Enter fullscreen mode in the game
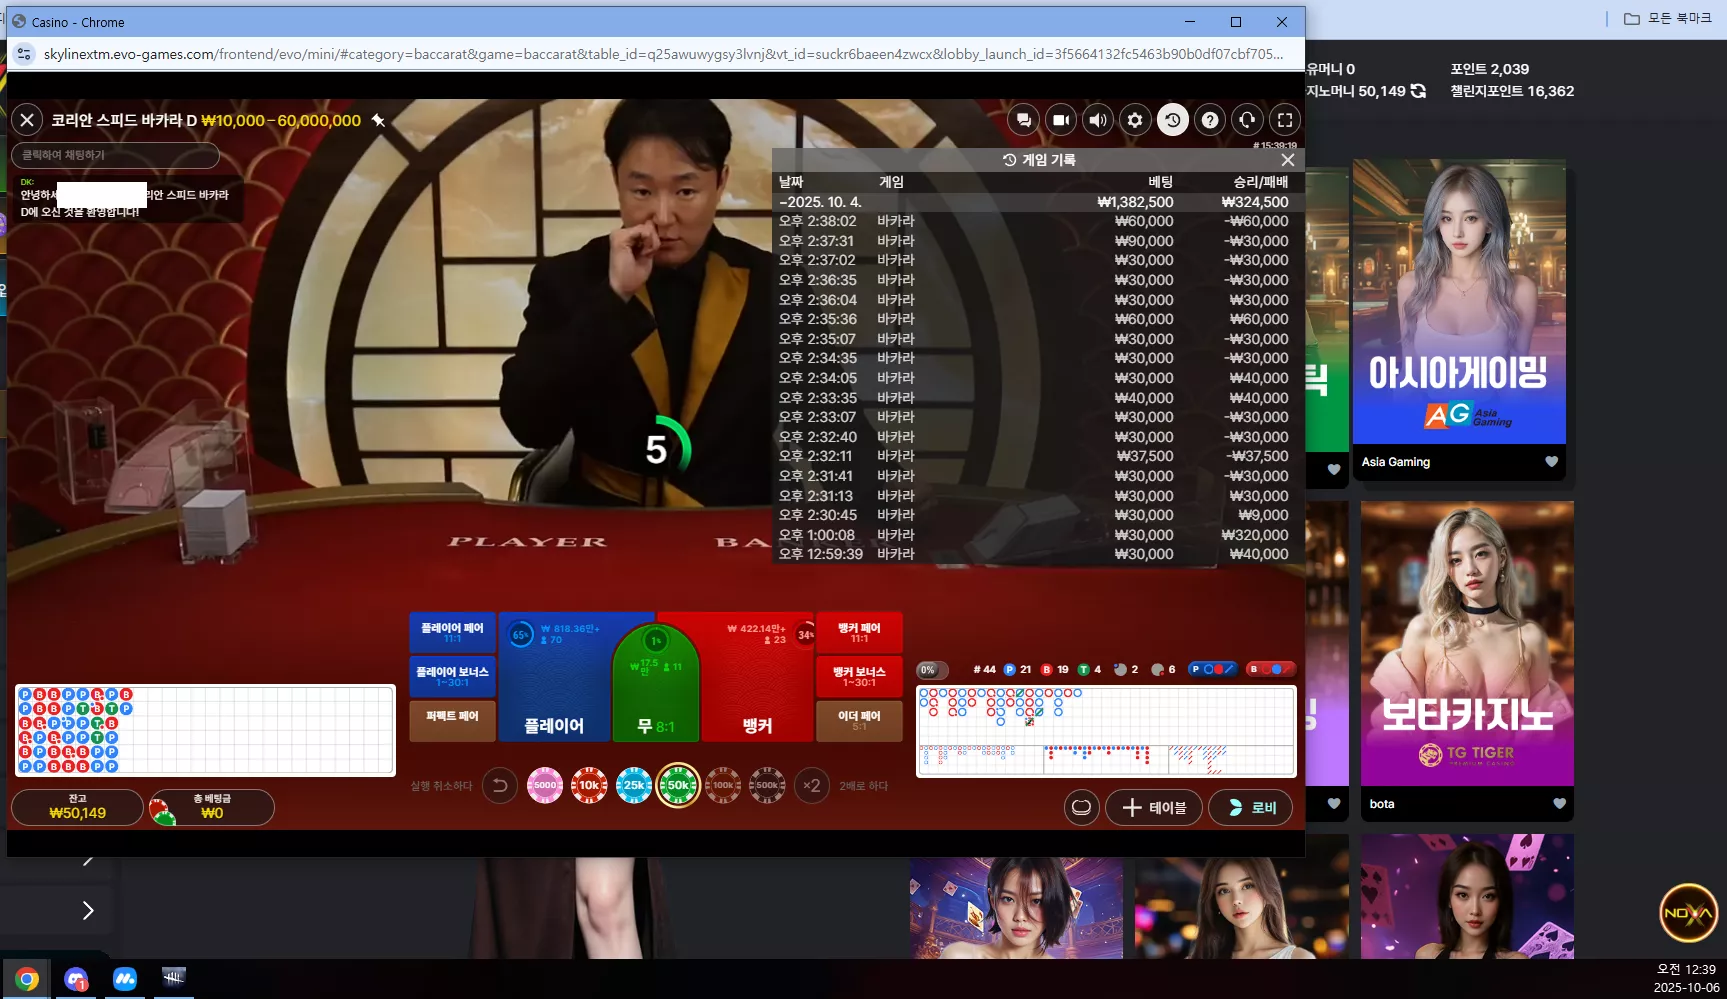This screenshot has height=999, width=1727. coord(1285,120)
